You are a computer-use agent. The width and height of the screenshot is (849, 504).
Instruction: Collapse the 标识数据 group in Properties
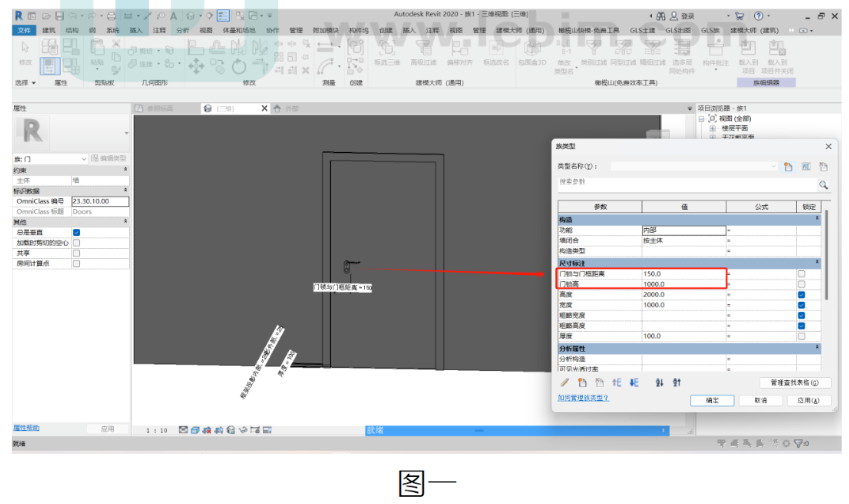coord(126,191)
